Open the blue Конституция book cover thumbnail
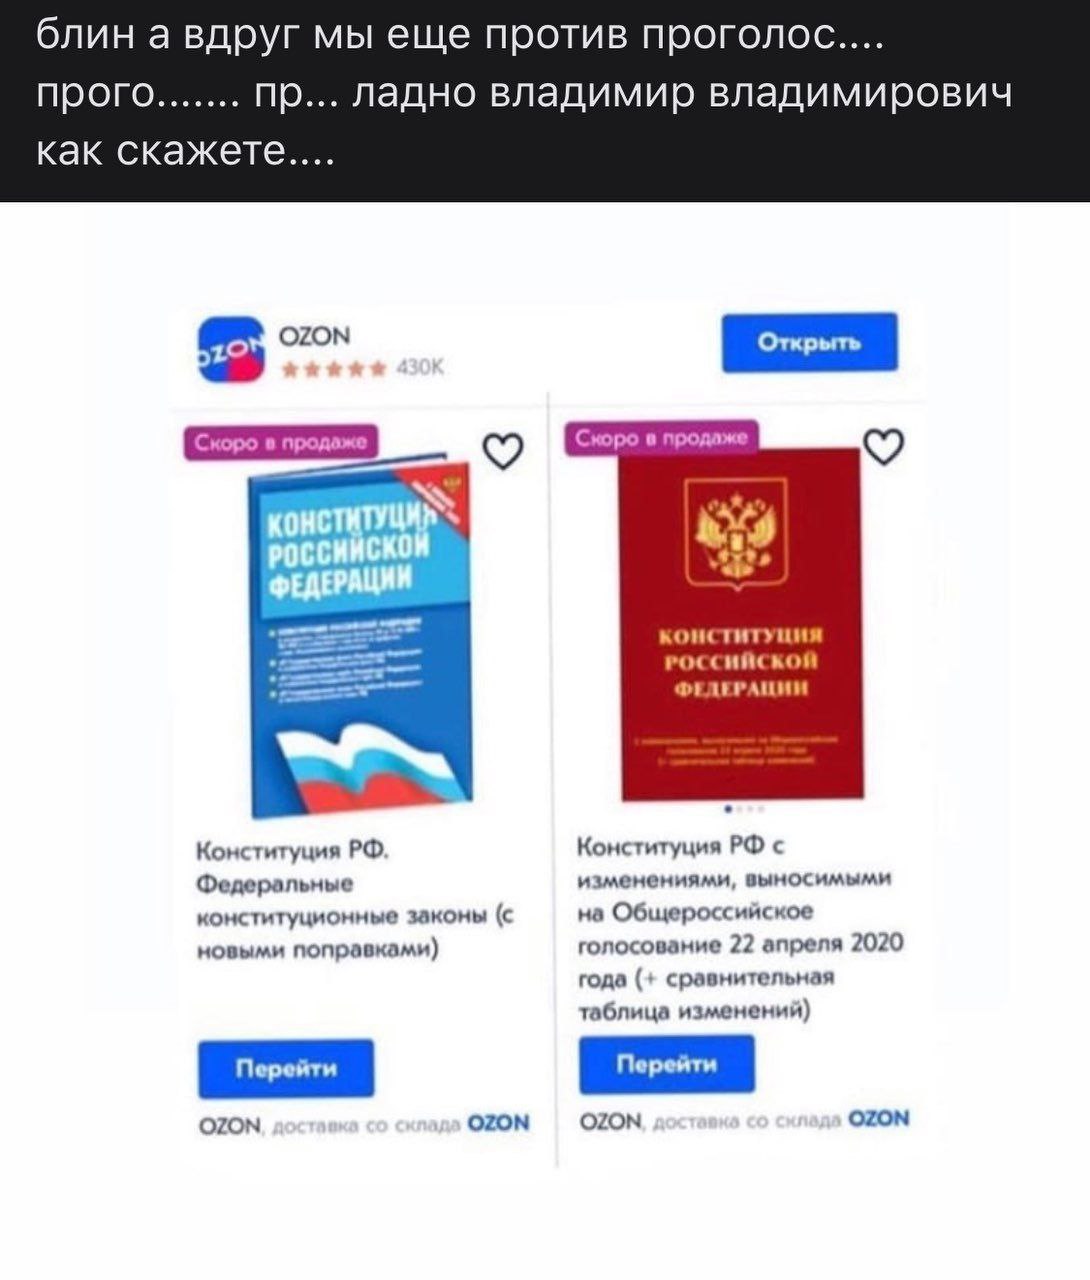Viewport: 1090px width, 1280px height. [360, 634]
